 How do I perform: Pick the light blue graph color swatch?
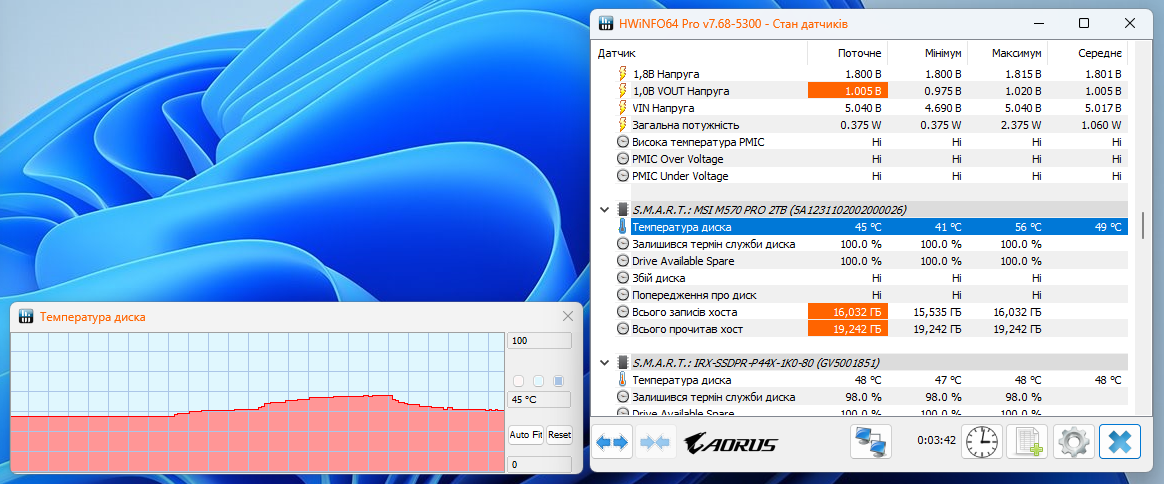pos(539,381)
